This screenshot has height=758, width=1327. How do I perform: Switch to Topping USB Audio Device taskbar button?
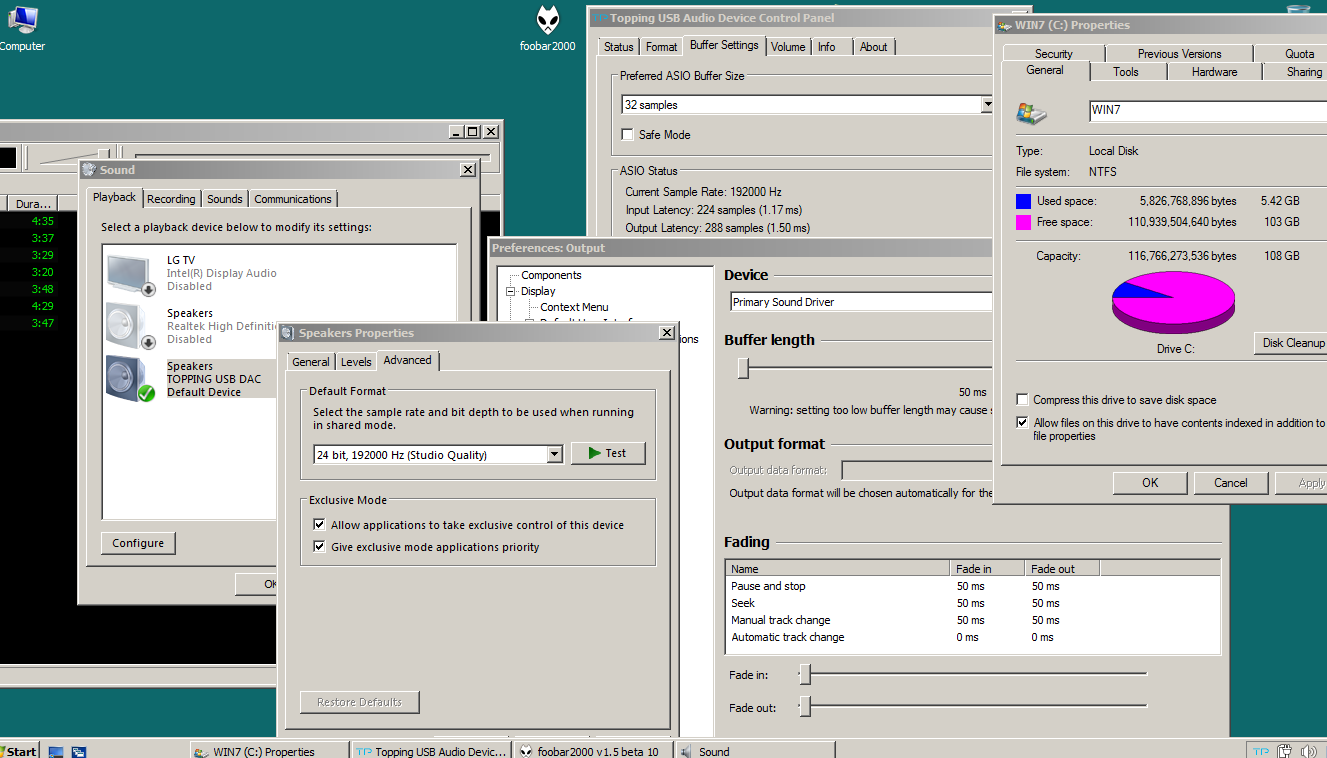[432, 751]
